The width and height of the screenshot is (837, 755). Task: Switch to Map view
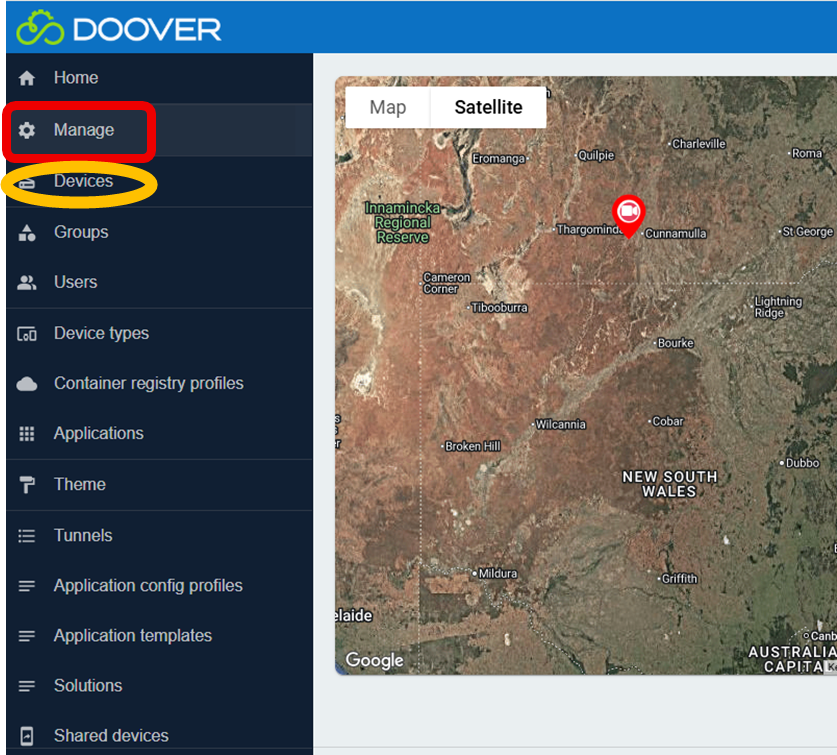[x=388, y=107]
